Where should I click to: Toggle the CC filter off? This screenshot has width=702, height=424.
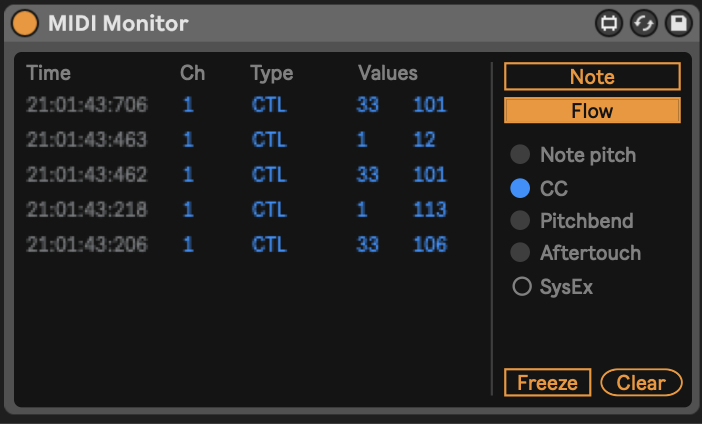coord(520,188)
